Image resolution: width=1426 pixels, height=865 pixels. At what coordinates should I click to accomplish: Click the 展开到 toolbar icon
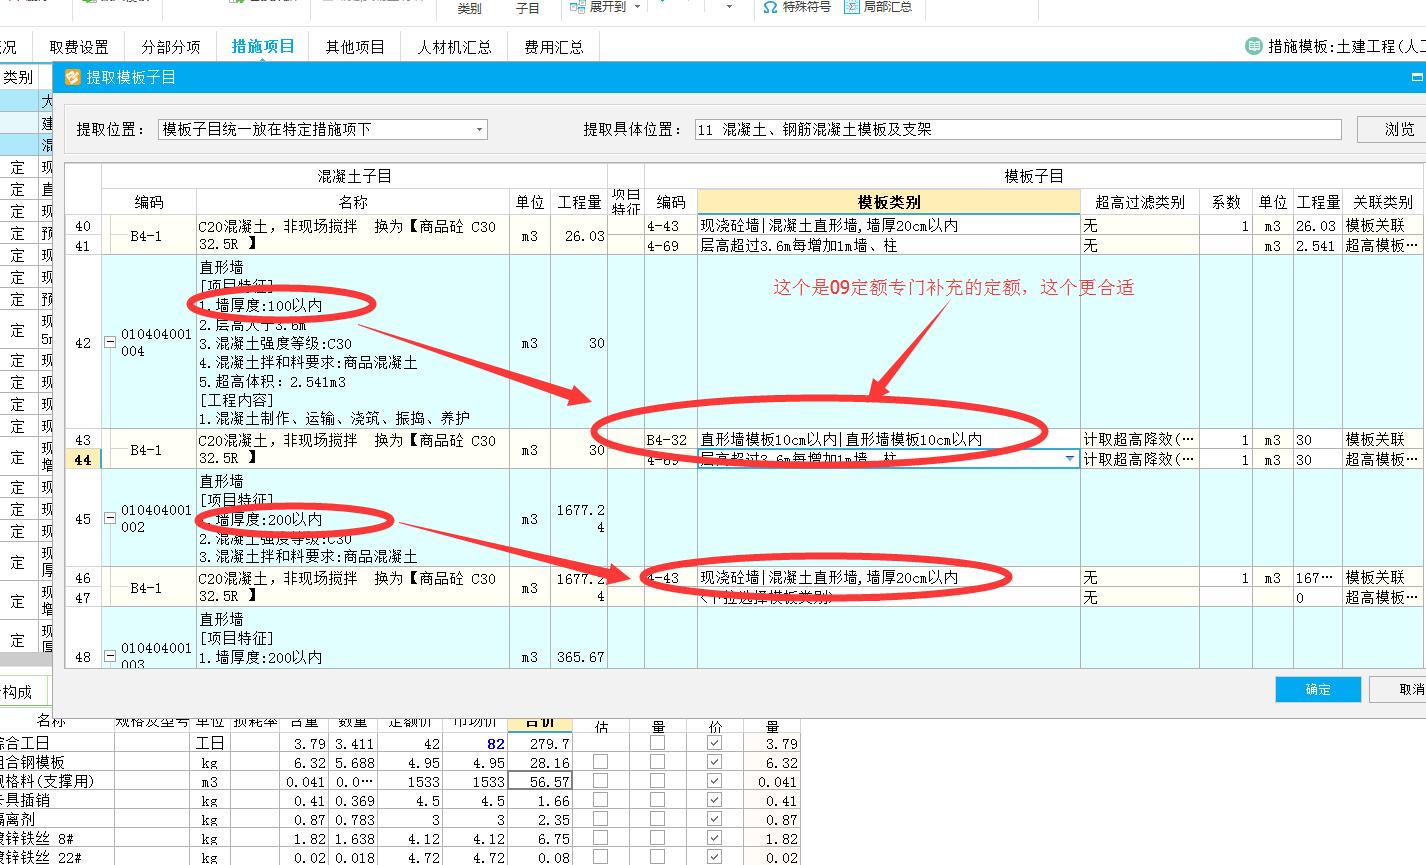[x=578, y=6]
